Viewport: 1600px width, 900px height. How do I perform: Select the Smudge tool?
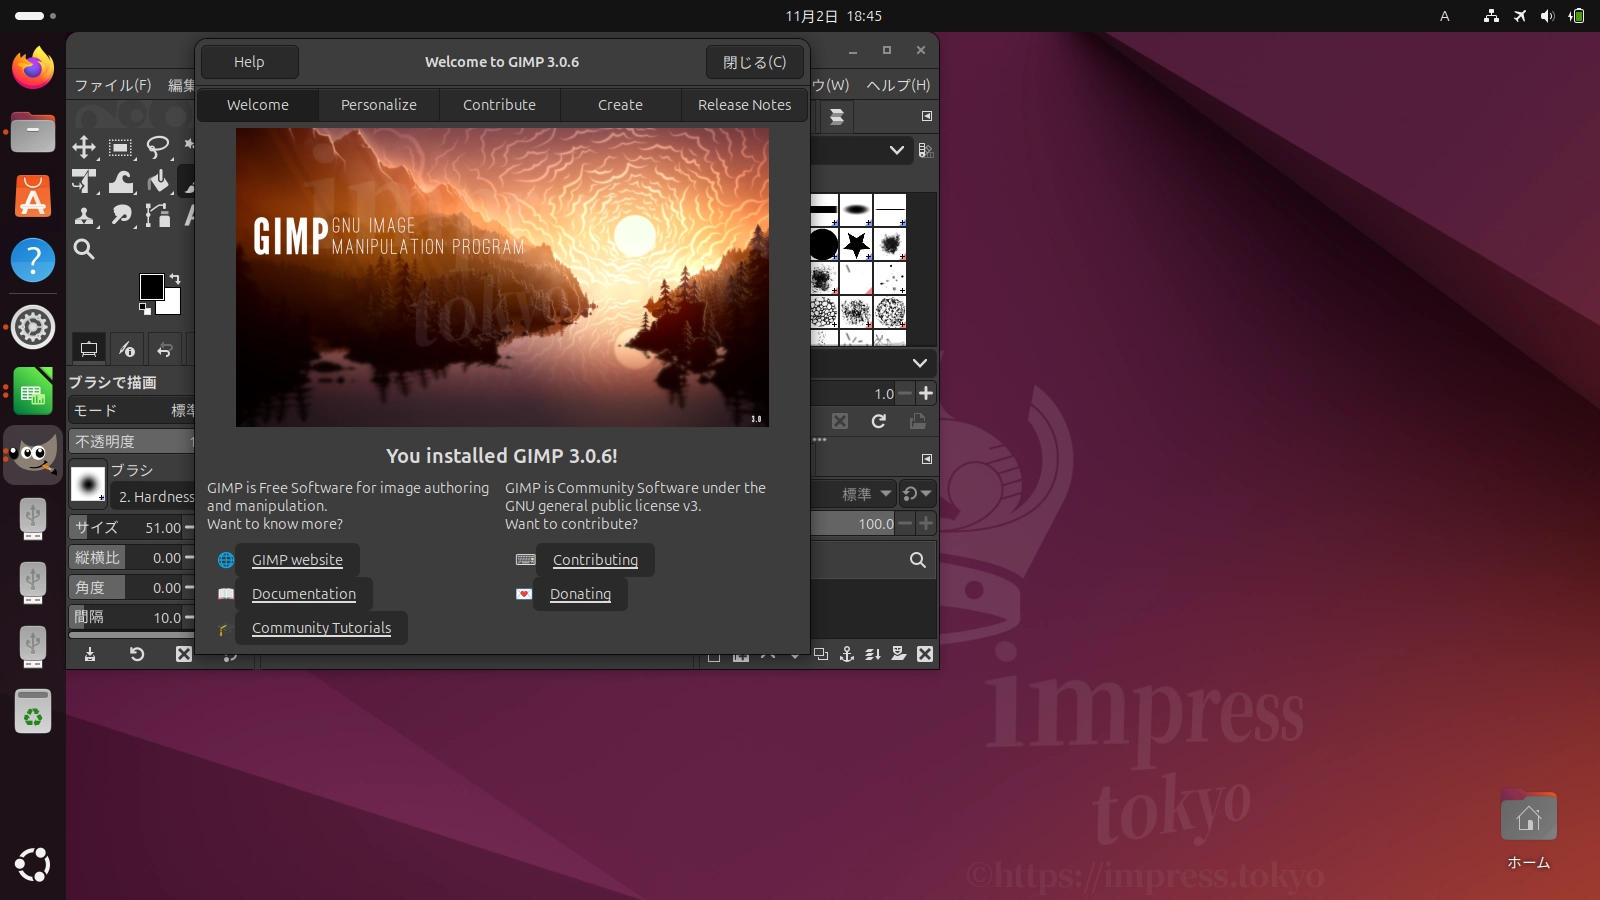[121, 216]
